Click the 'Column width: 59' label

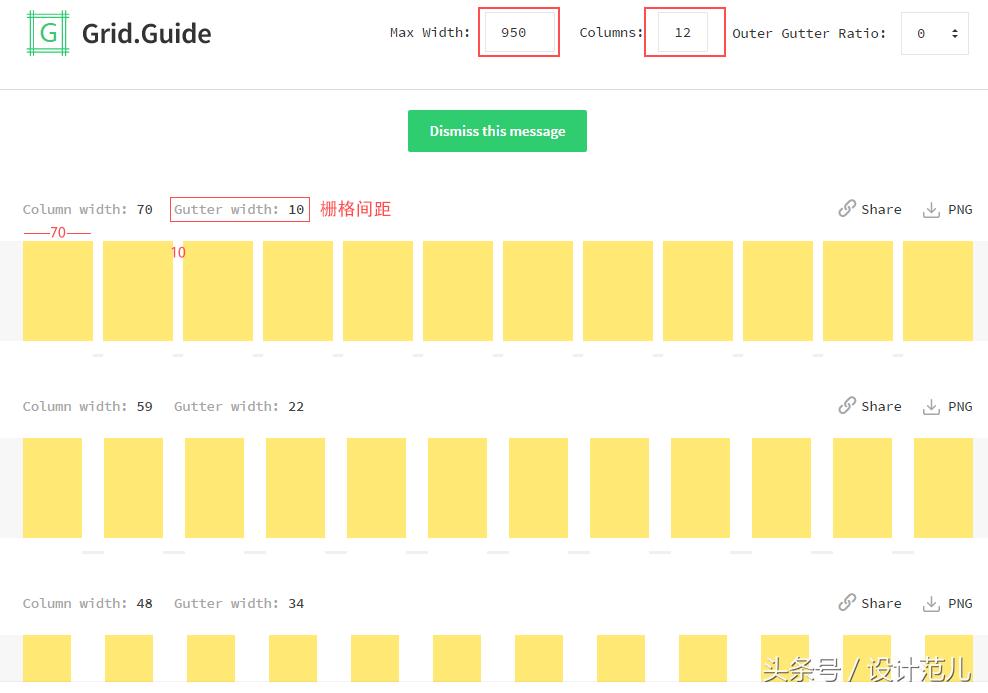click(87, 407)
